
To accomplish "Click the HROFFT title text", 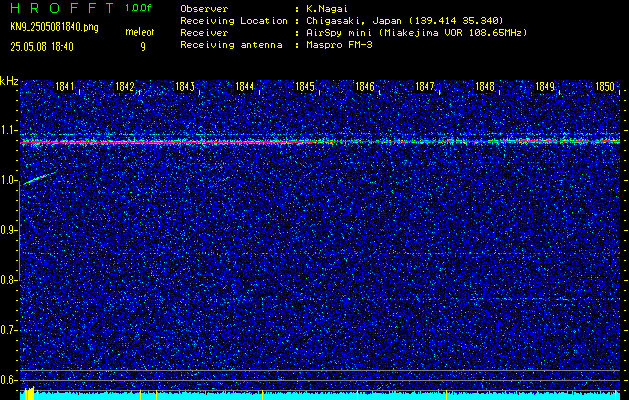I will [62, 8].
